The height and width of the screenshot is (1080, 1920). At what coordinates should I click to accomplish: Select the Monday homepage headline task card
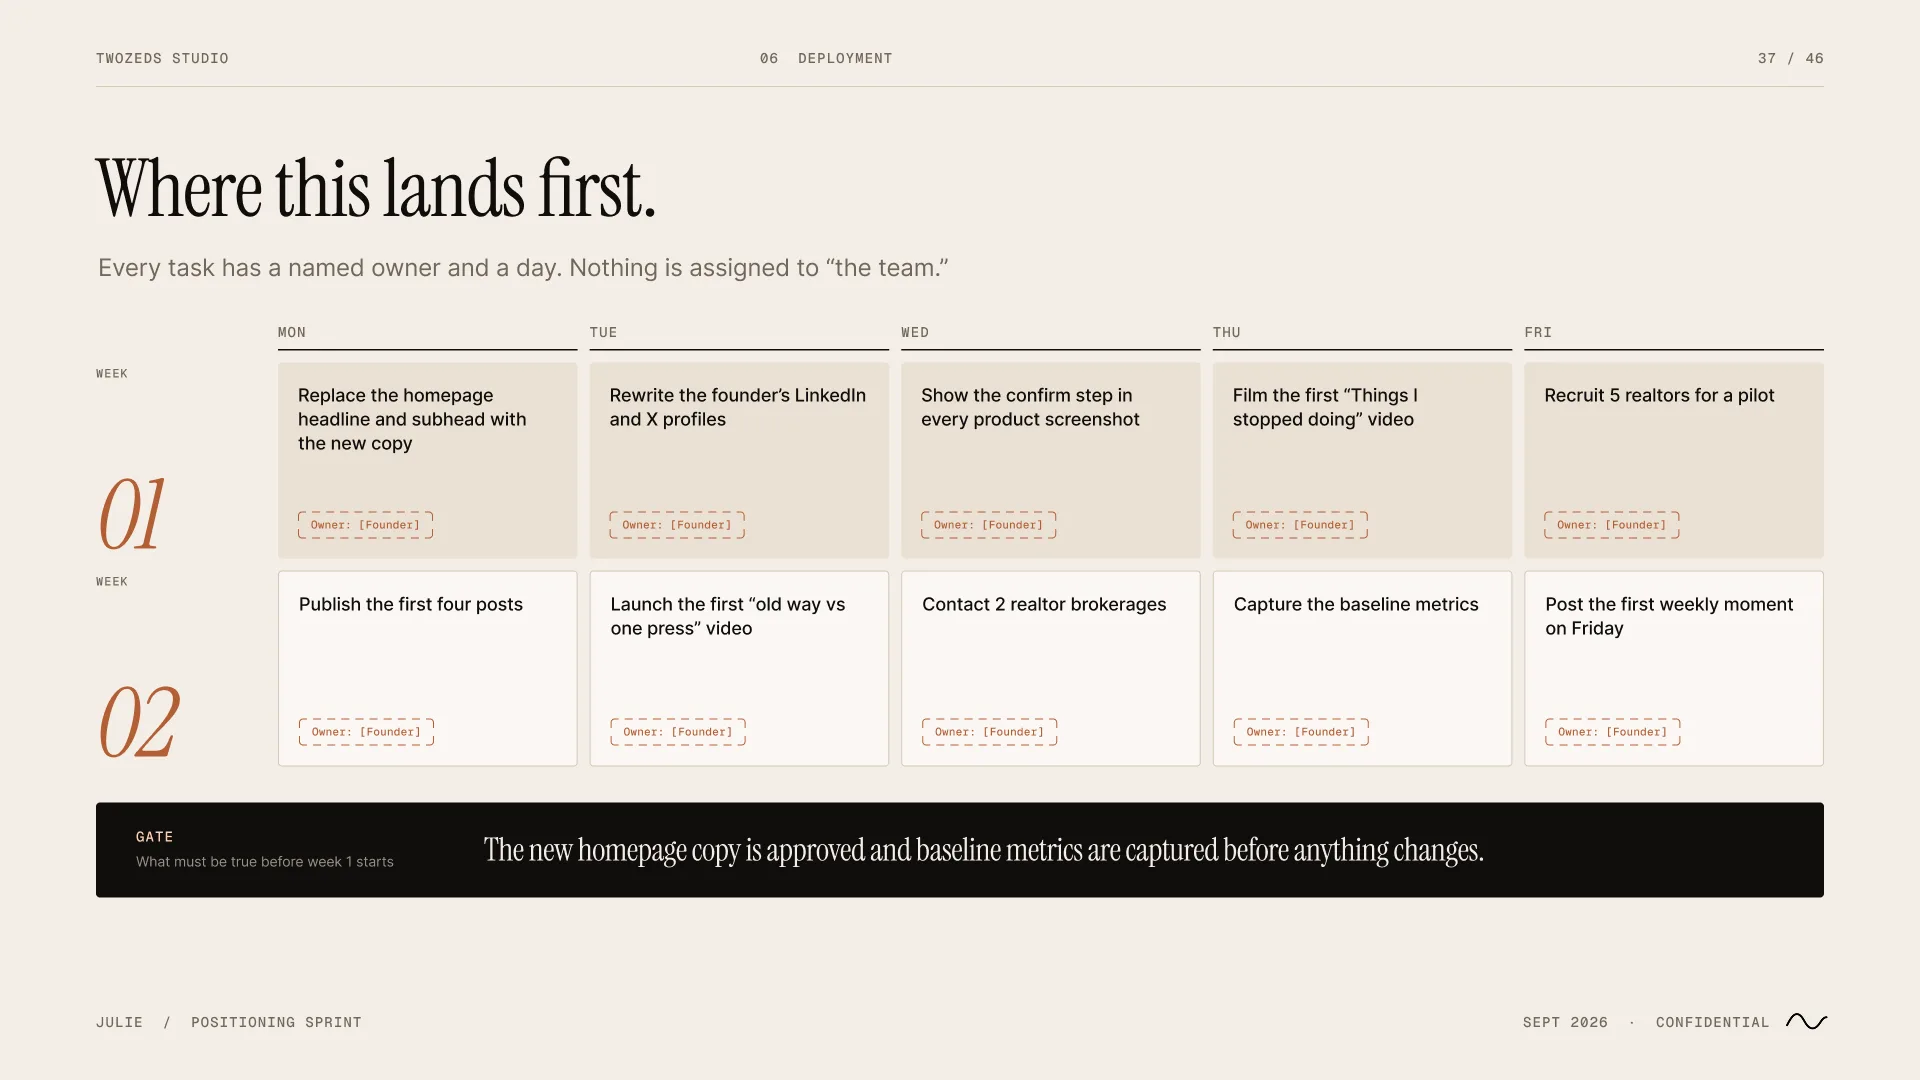[427, 460]
